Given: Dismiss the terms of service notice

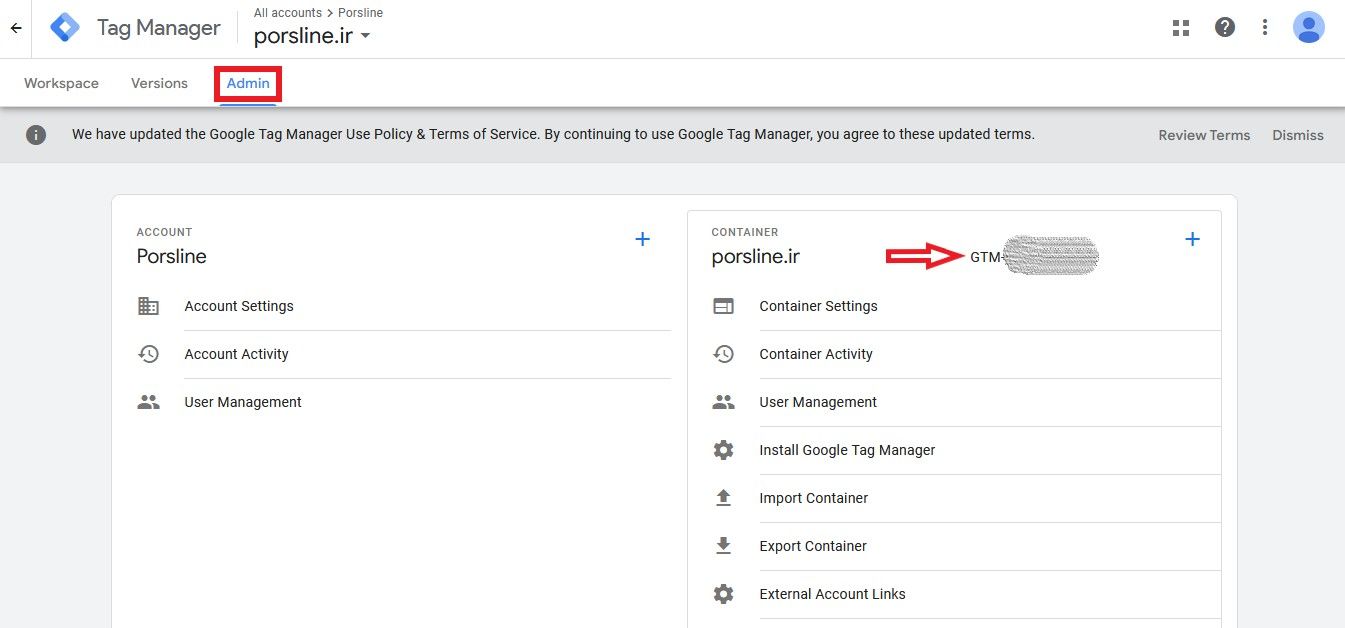Looking at the screenshot, I should click(1298, 135).
